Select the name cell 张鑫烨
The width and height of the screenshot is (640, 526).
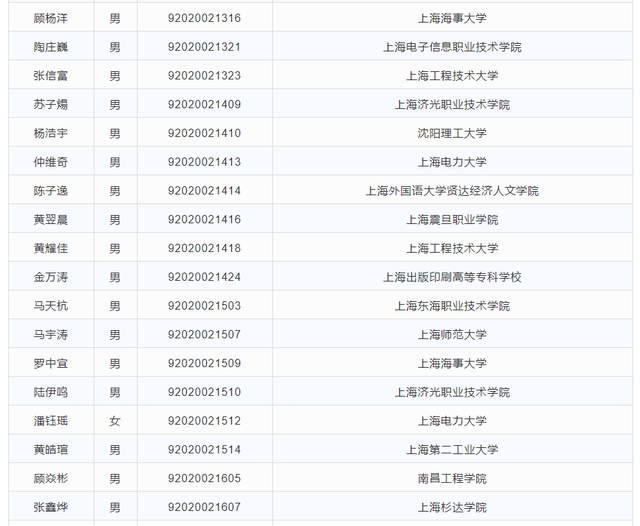coord(51,507)
